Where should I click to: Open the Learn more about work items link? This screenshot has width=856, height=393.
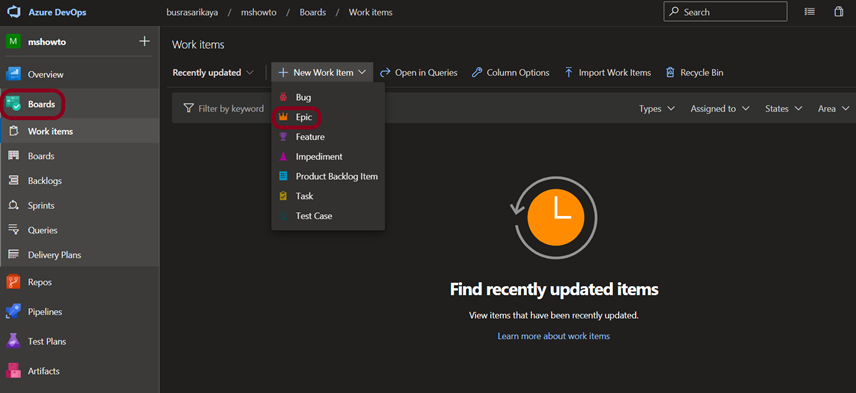554,336
